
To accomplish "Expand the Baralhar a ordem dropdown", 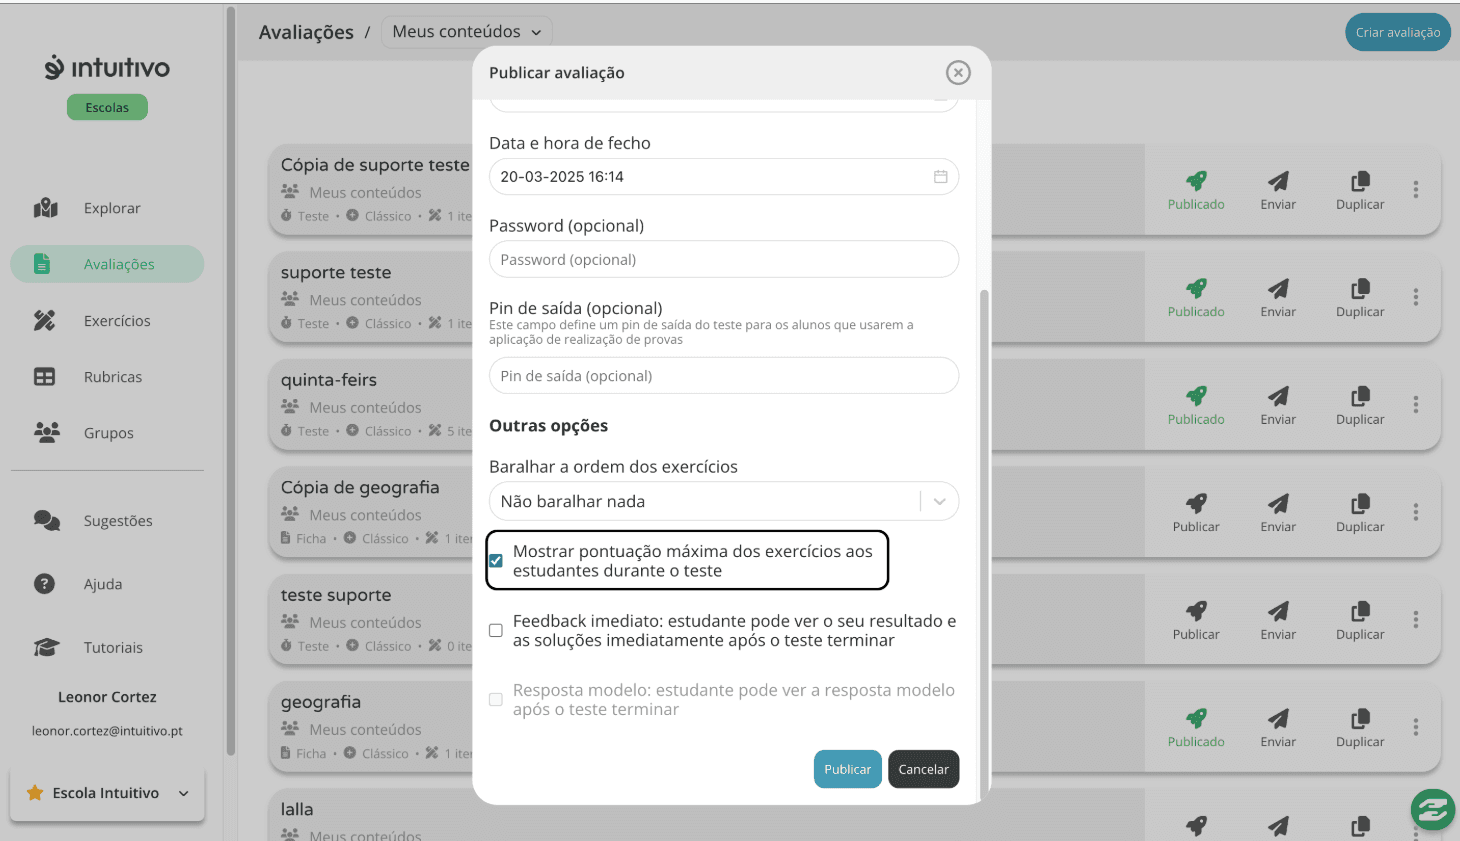I will pyautogui.click(x=939, y=502).
